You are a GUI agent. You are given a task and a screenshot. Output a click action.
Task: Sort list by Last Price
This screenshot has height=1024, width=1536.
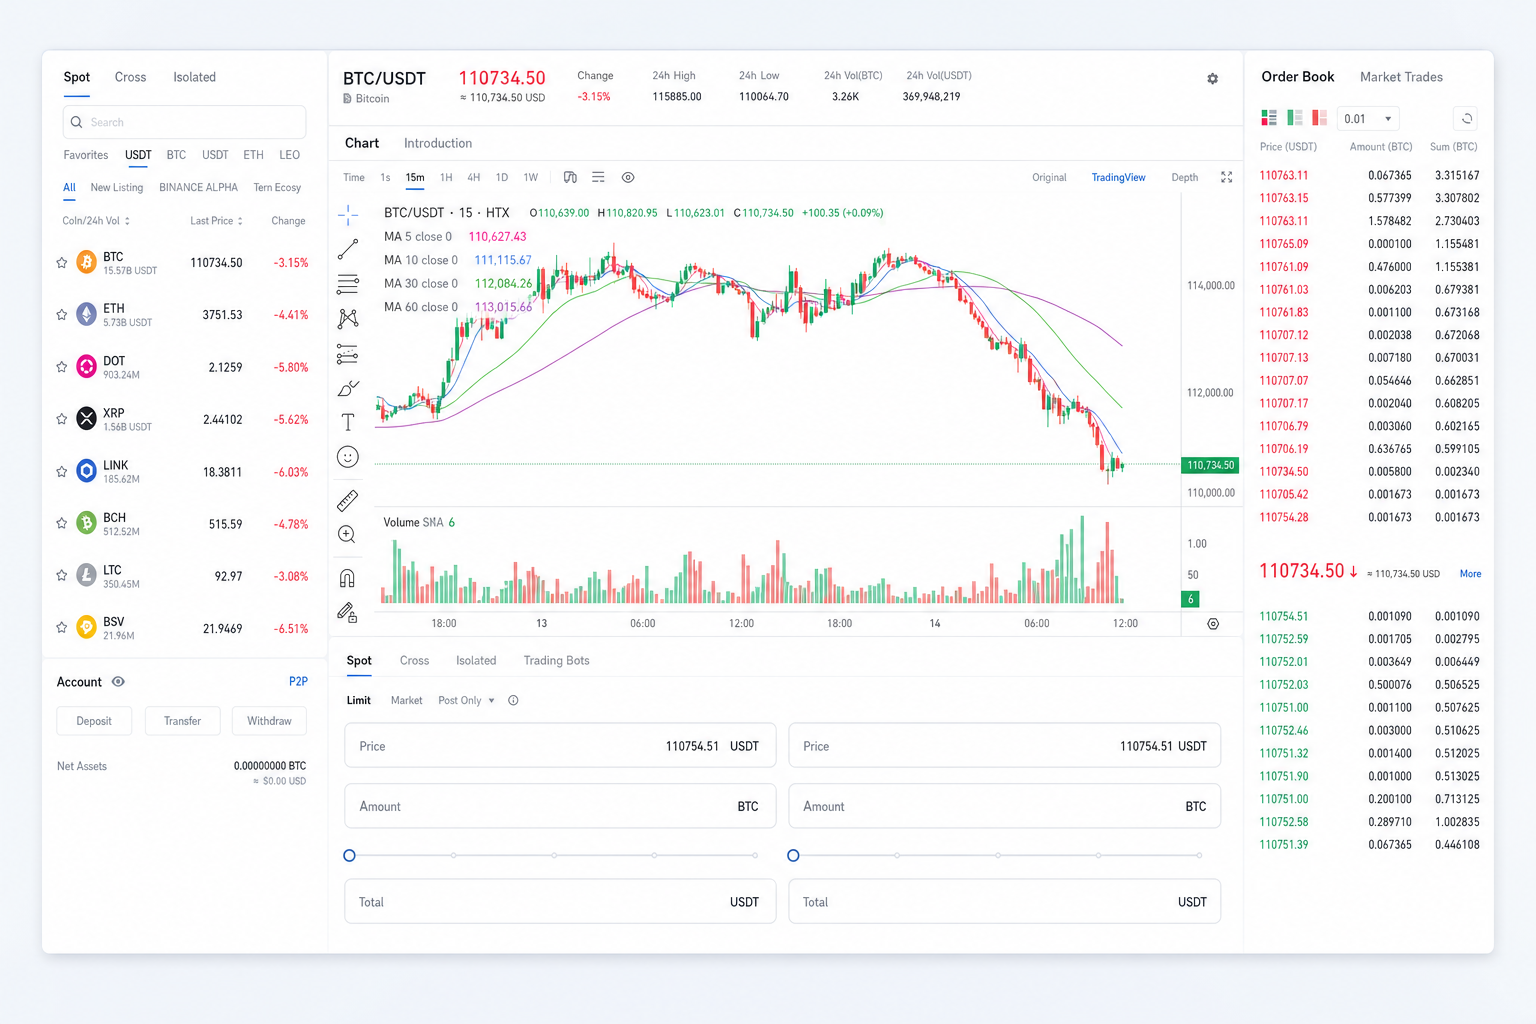point(216,221)
